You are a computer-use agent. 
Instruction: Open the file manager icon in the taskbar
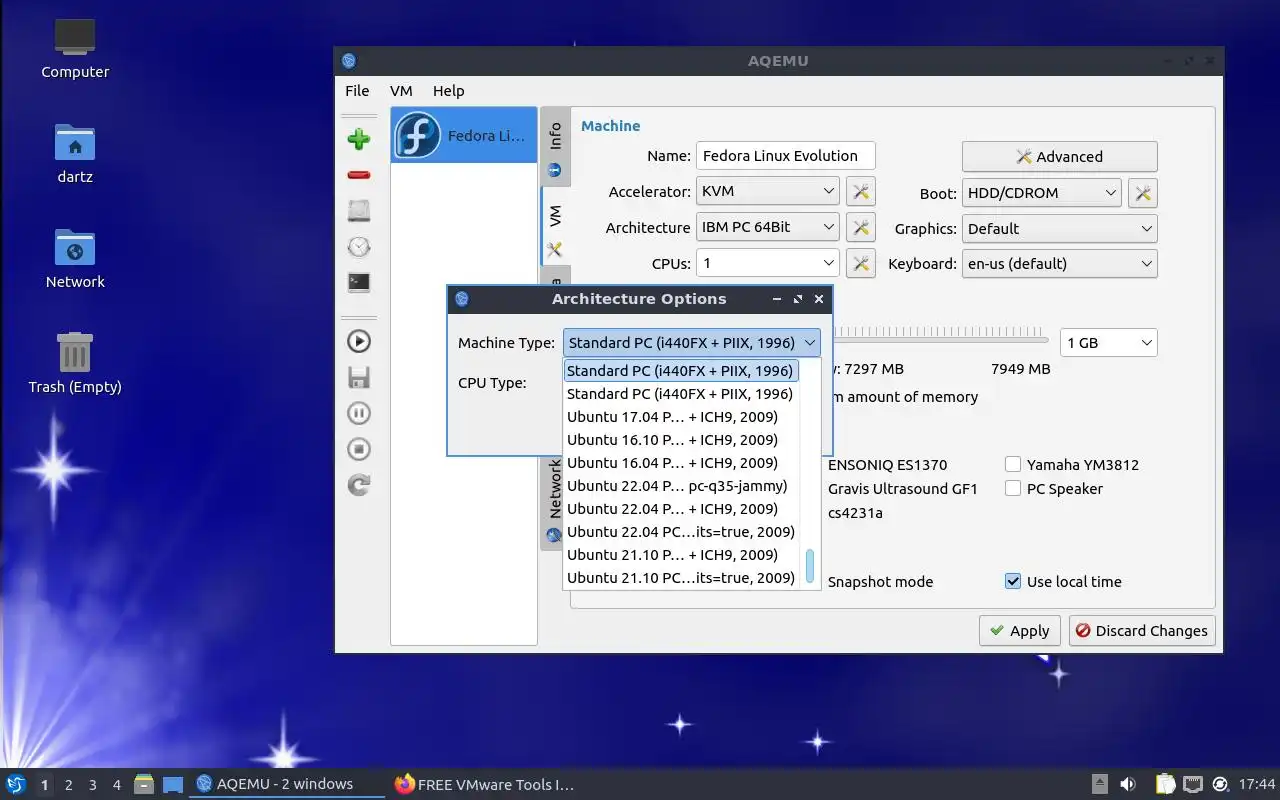pyautogui.click(x=143, y=784)
